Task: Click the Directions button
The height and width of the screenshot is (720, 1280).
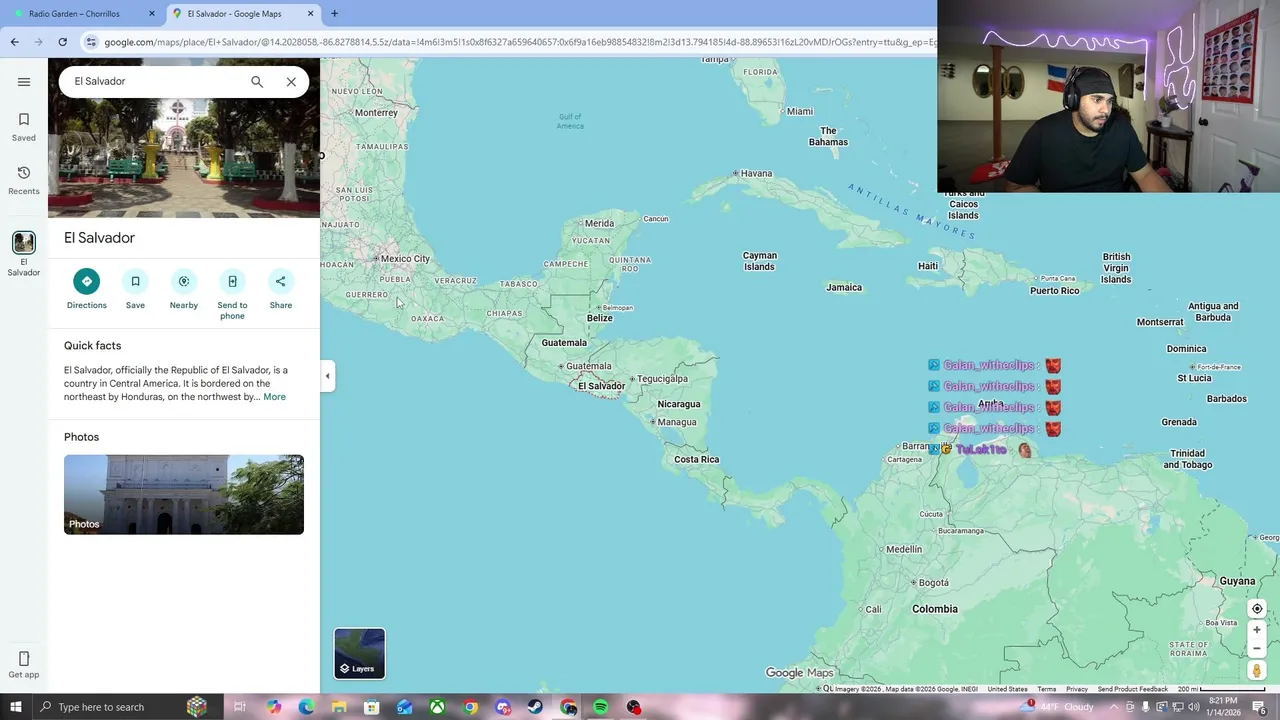Action: (x=87, y=290)
